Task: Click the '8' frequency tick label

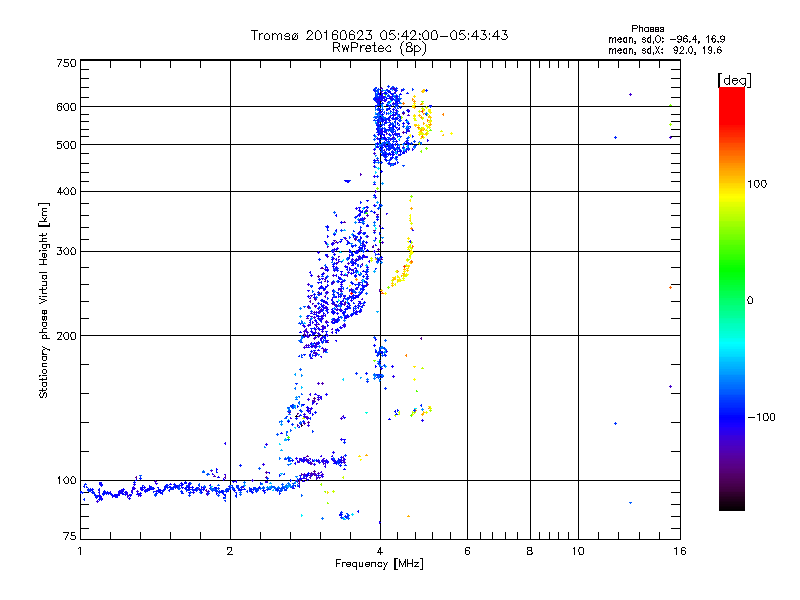Action: [530, 551]
